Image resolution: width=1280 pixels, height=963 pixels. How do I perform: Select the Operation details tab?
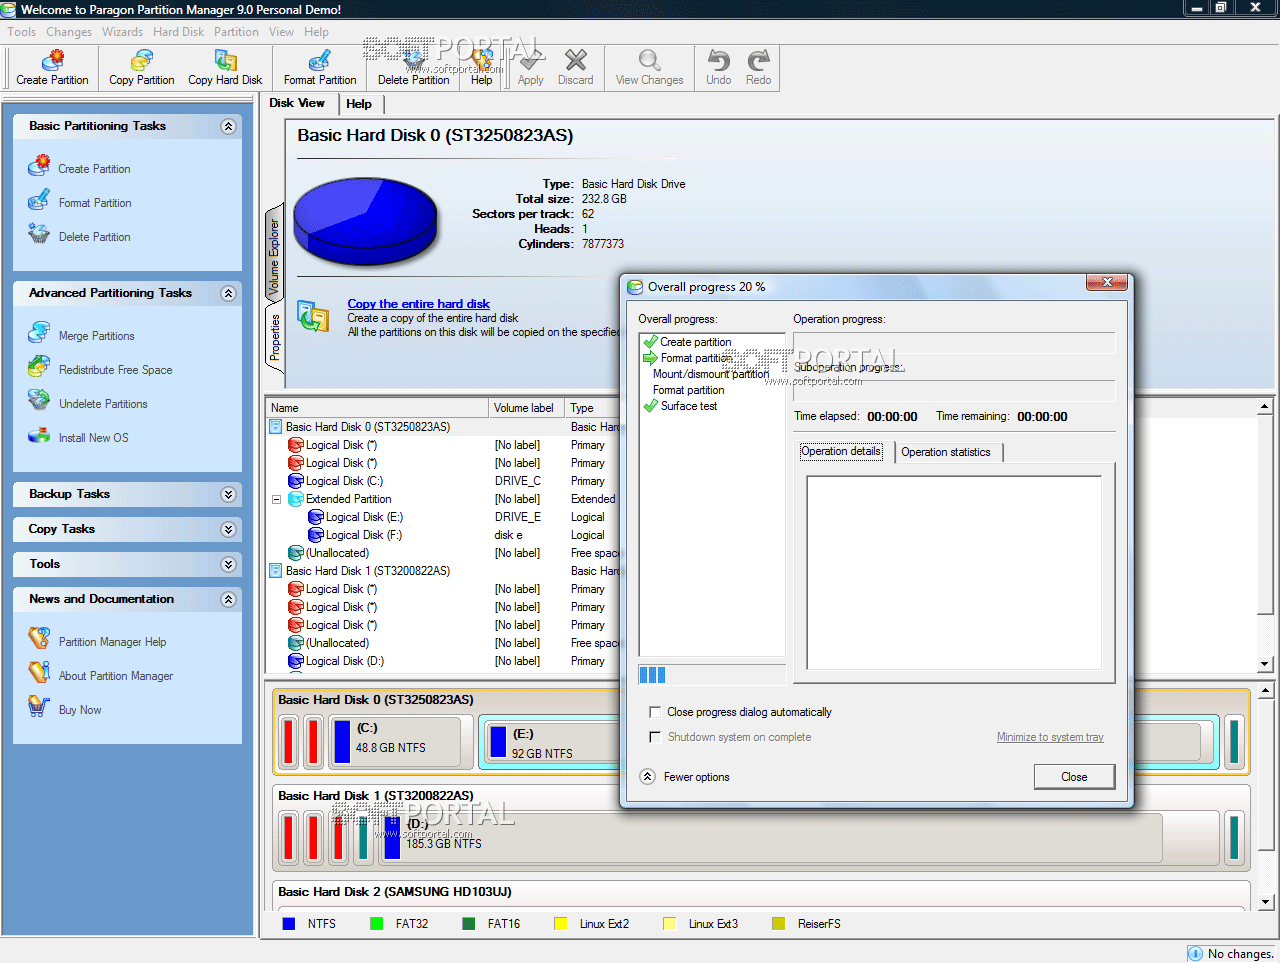click(x=841, y=451)
